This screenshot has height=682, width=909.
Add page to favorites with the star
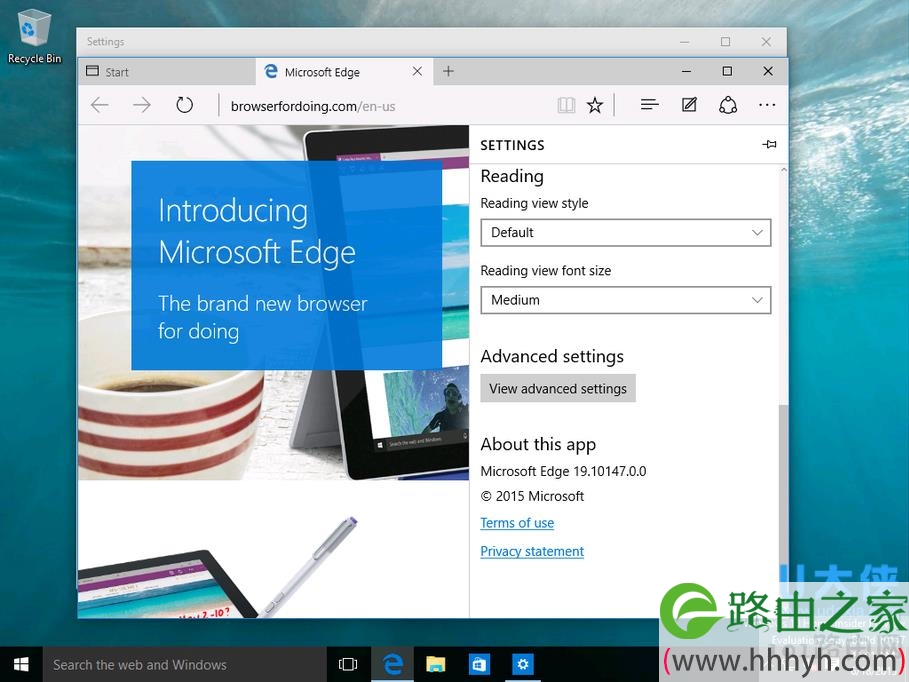pos(595,105)
